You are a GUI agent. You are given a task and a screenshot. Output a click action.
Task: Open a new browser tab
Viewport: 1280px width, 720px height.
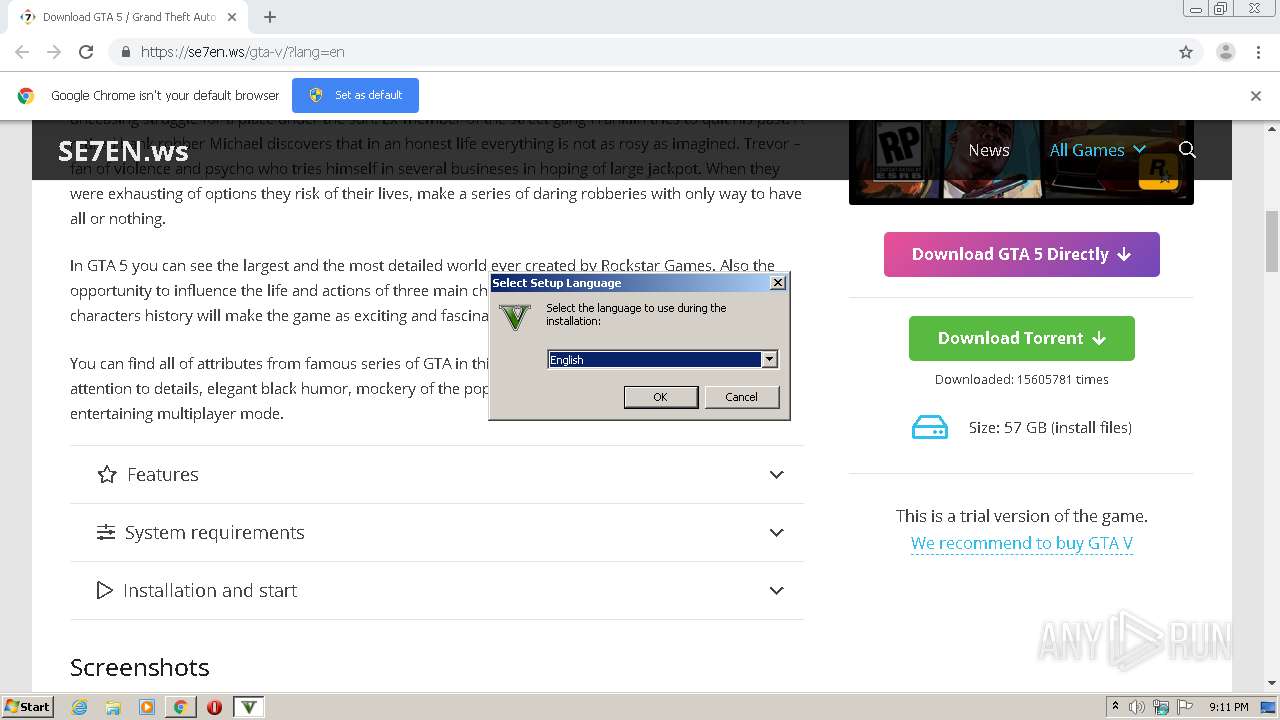(270, 17)
